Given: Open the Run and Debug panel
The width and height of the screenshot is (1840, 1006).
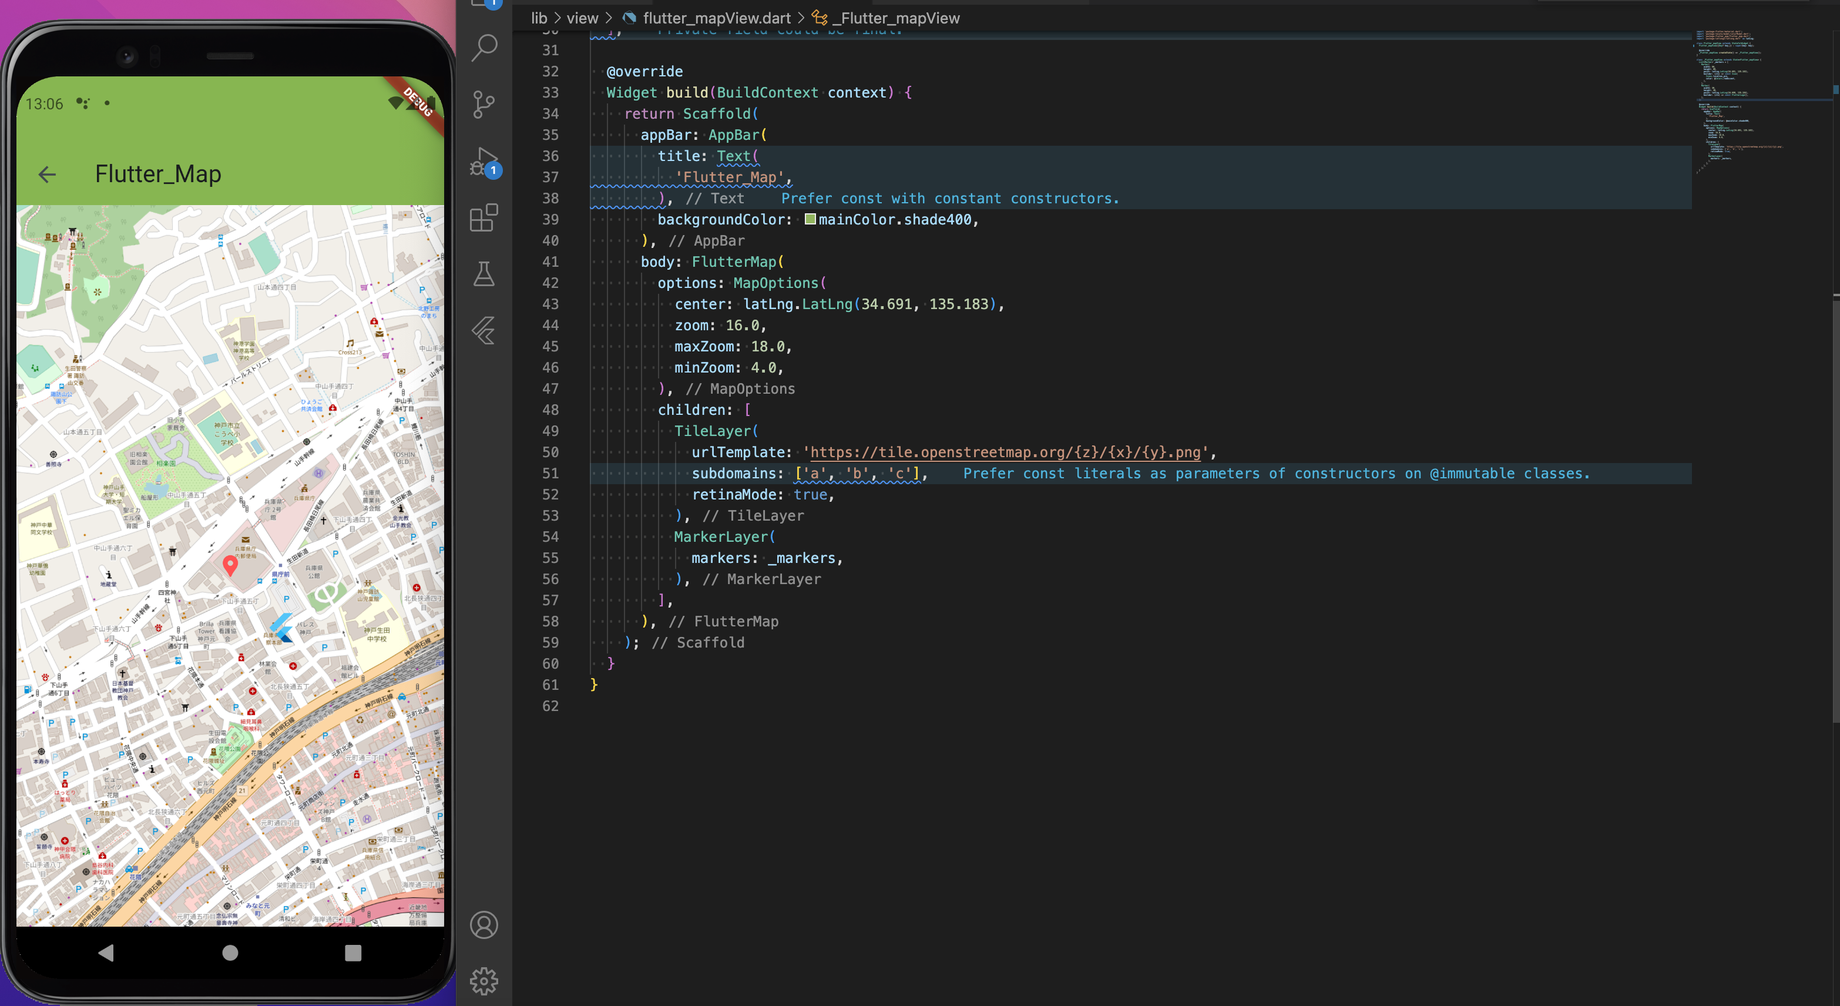Looking at the screenshot, I should [484, 161].
